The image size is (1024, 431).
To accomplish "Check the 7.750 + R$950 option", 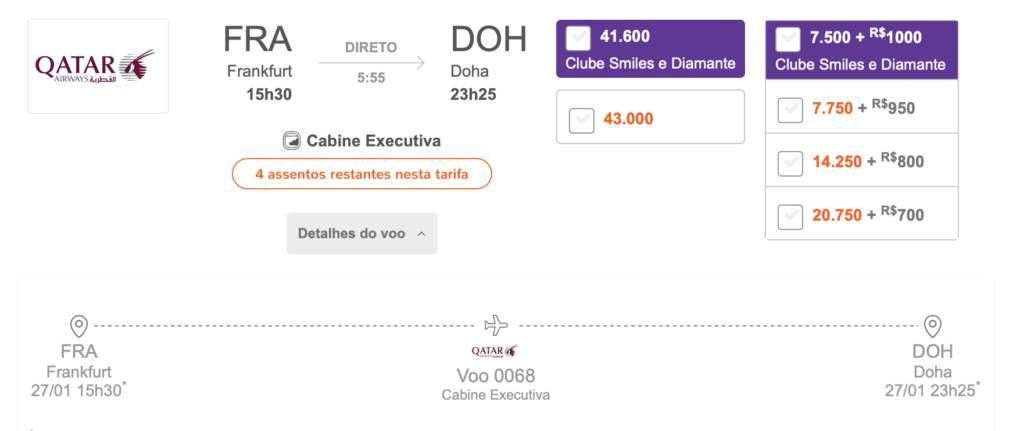I will click(x=790, y=110).
